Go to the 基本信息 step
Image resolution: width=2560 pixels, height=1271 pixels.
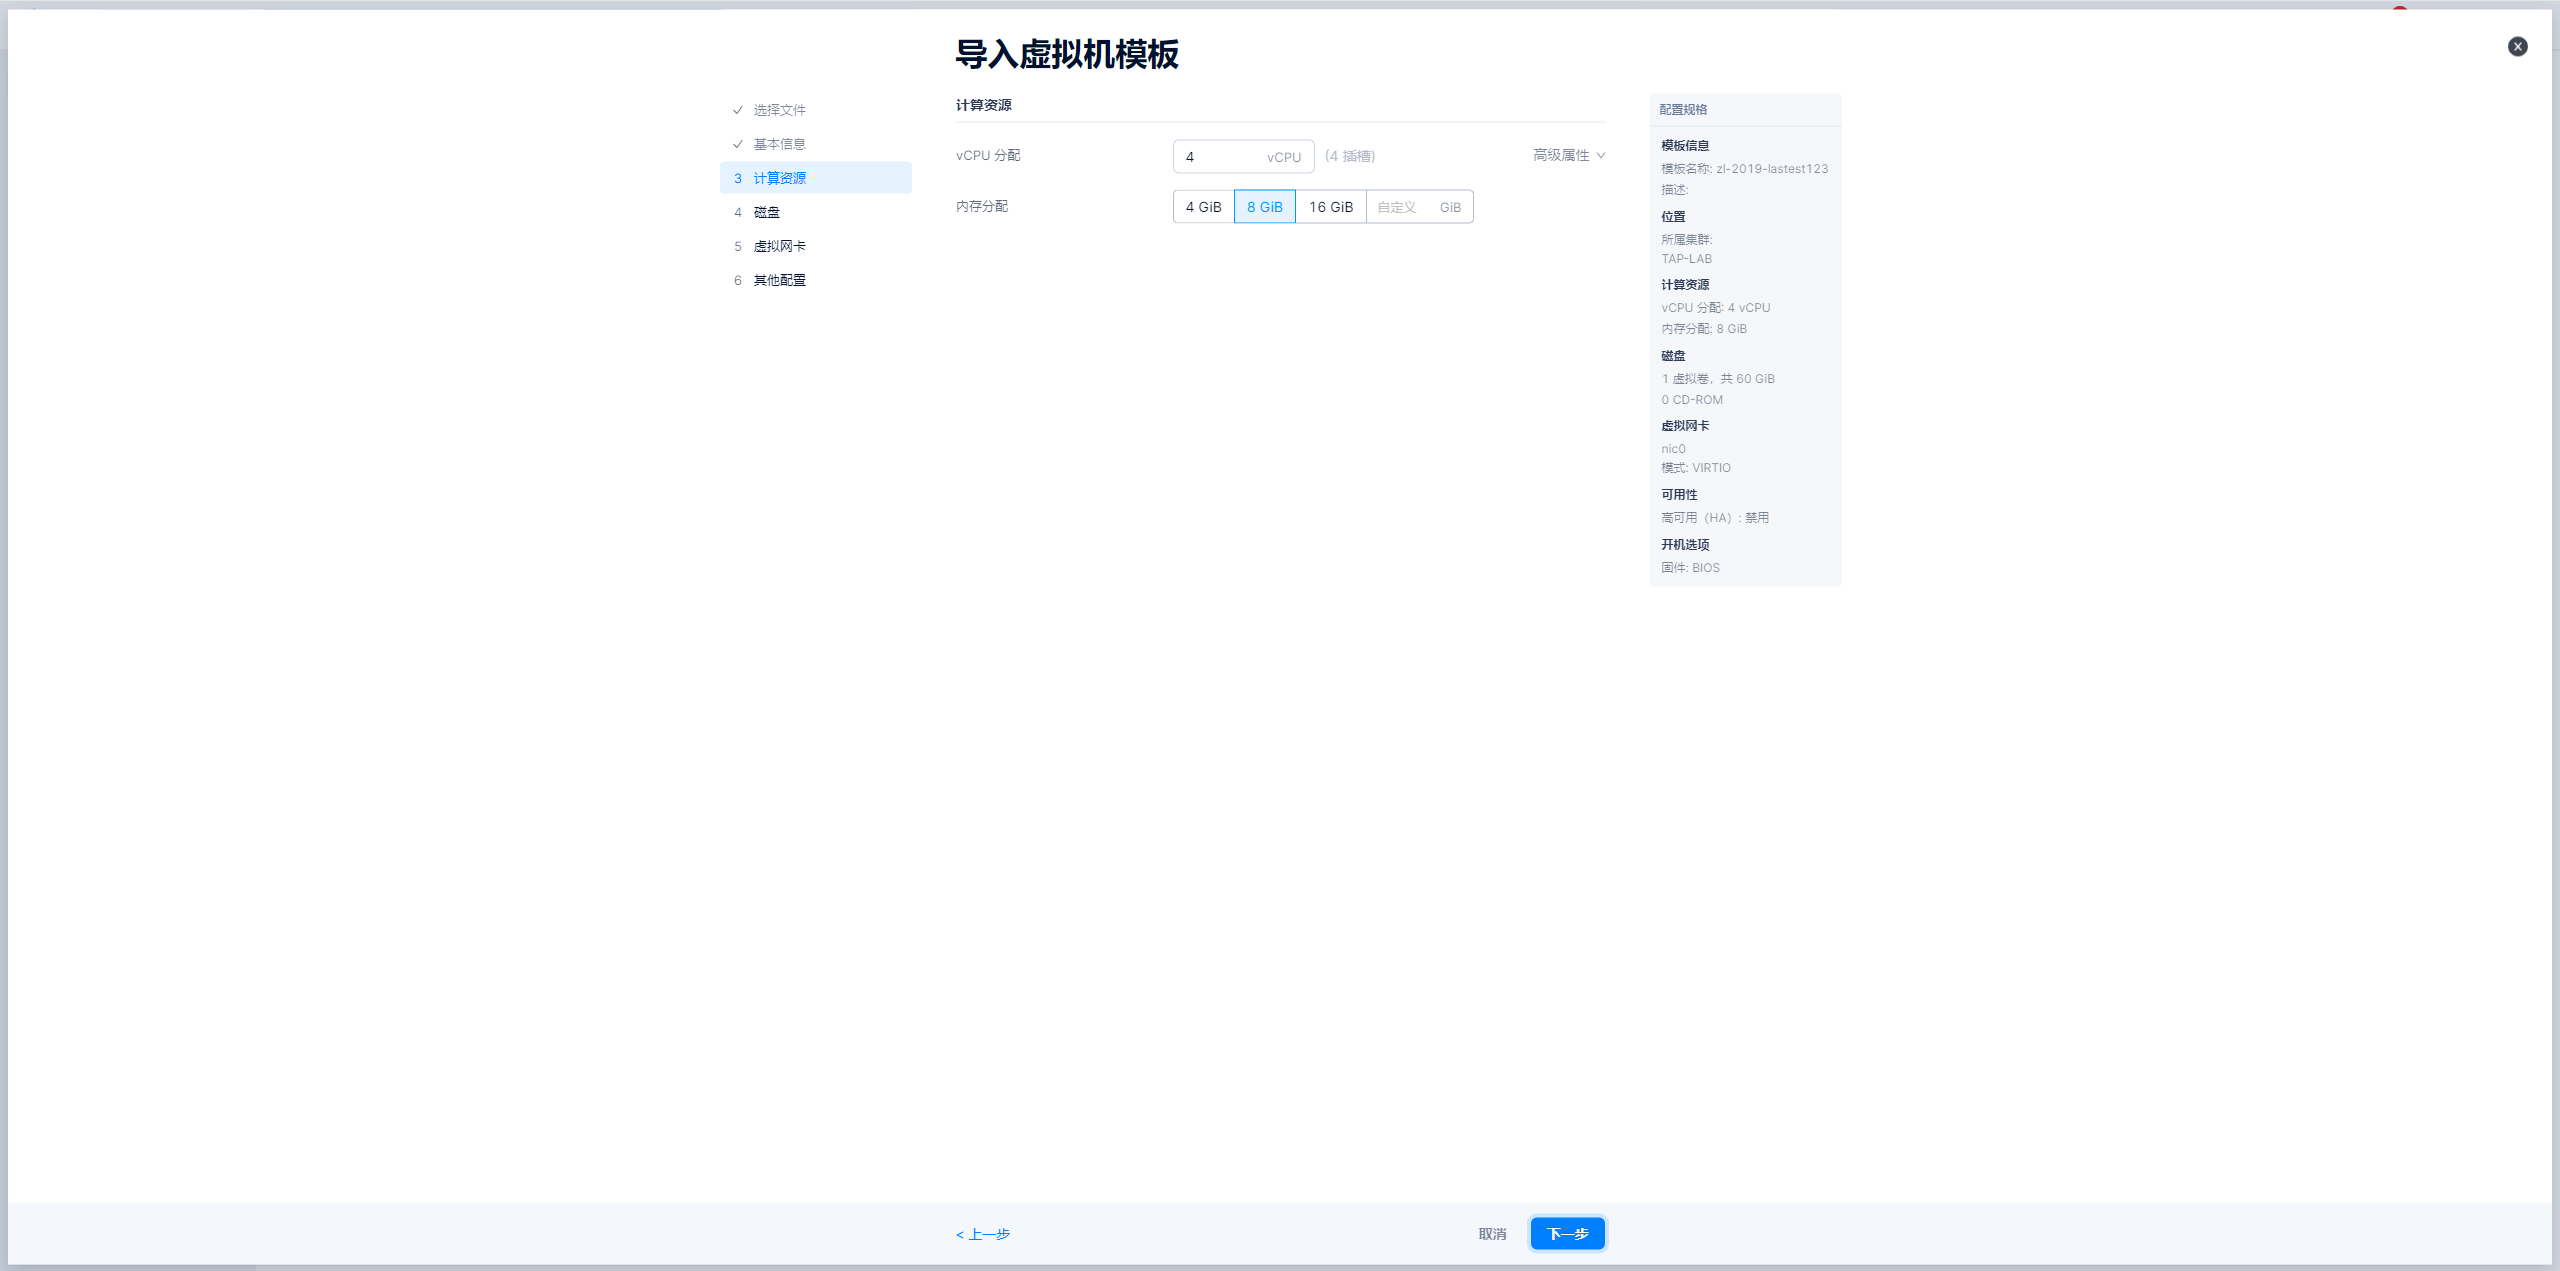(815, 144)
